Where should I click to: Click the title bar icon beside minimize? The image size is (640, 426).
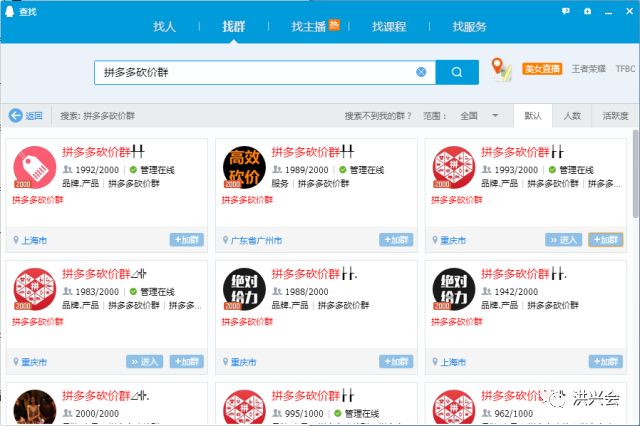[587, 11]
